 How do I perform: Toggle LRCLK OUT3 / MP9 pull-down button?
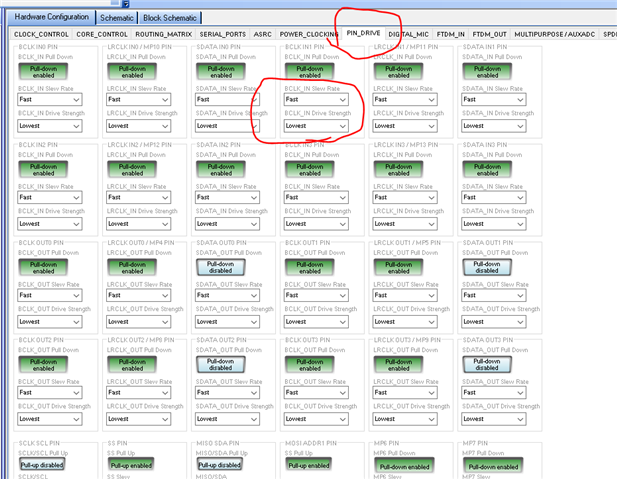coord(399,365)
